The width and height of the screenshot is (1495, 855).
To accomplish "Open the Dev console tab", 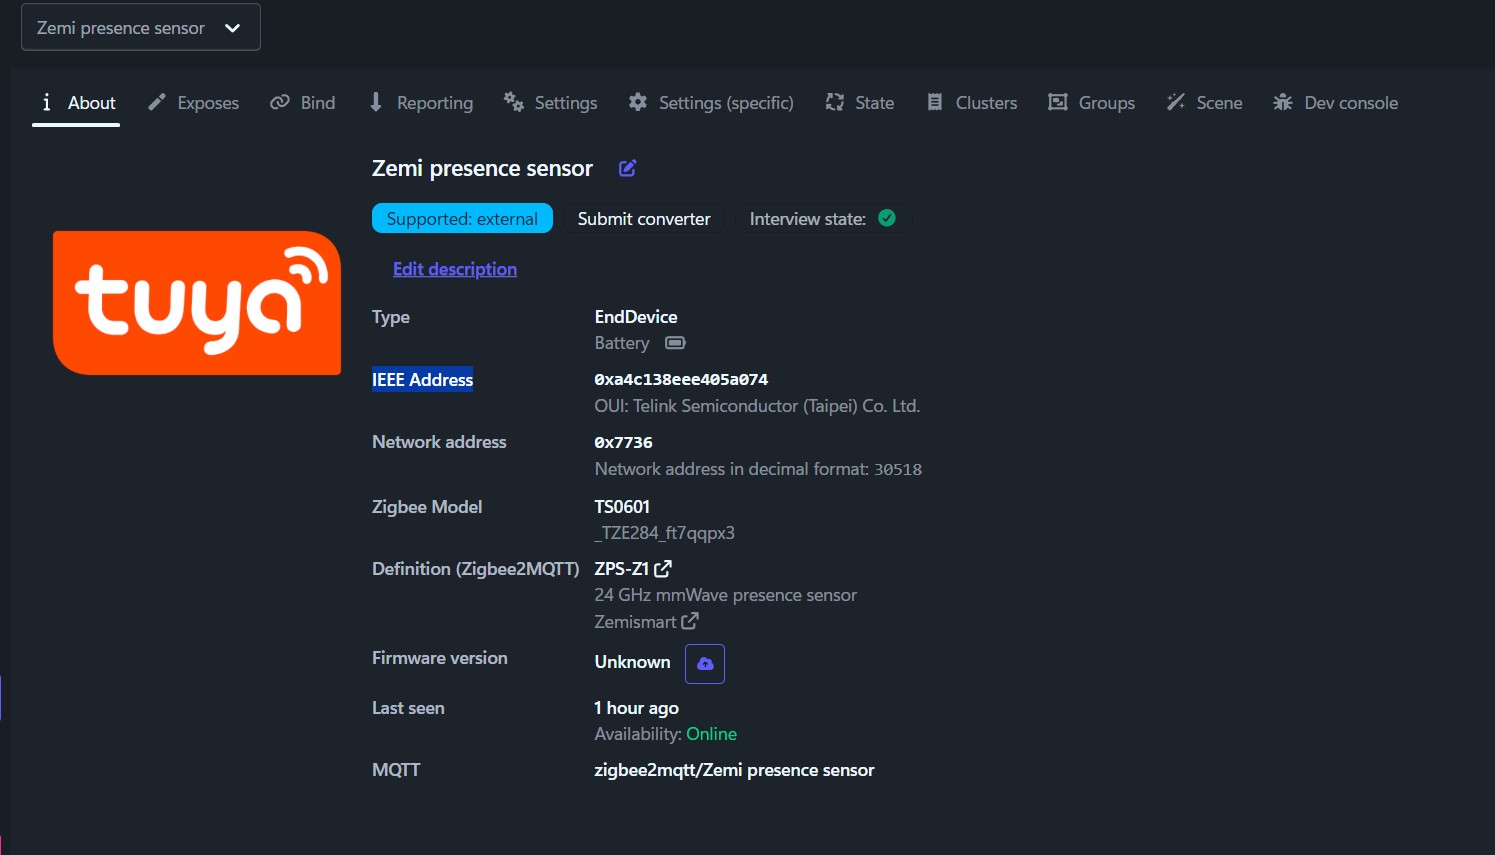I will (1335, 103).
